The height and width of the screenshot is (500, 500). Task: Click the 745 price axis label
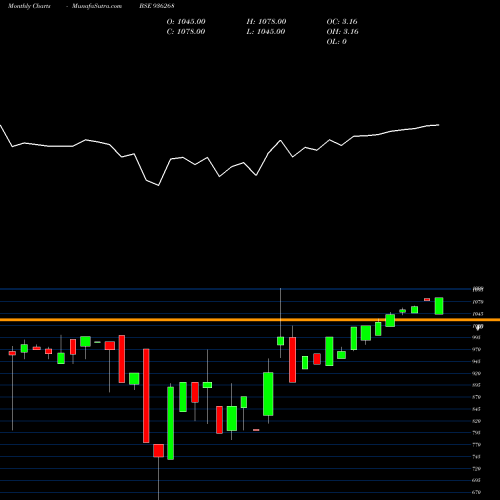477,457
